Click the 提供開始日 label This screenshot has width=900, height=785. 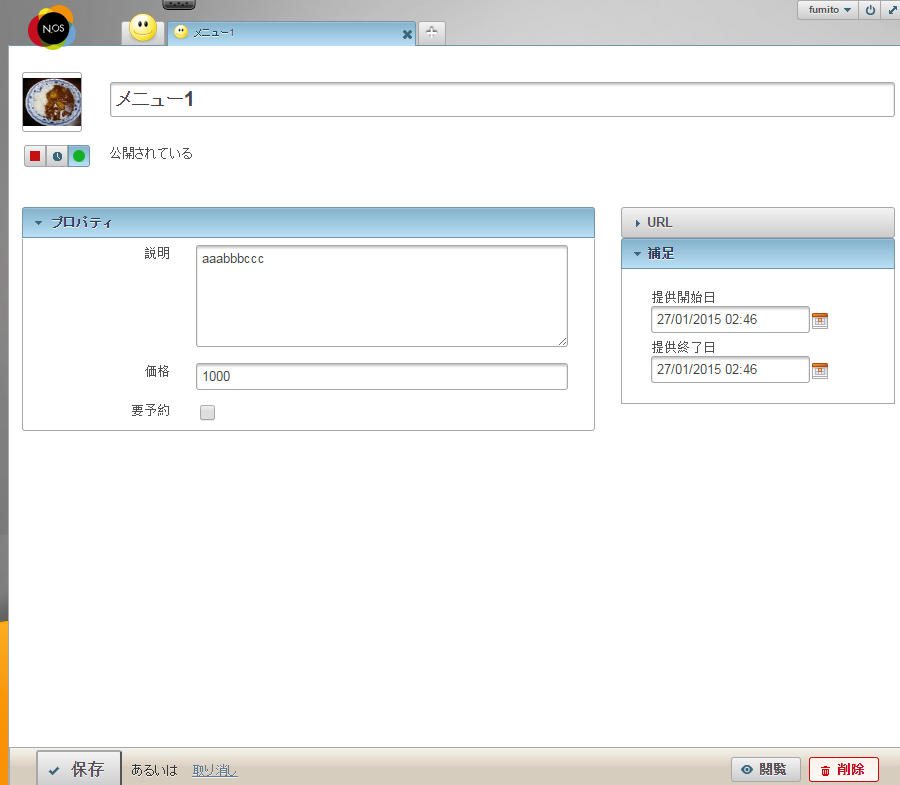pyautogui.click(x=683, y=297)
